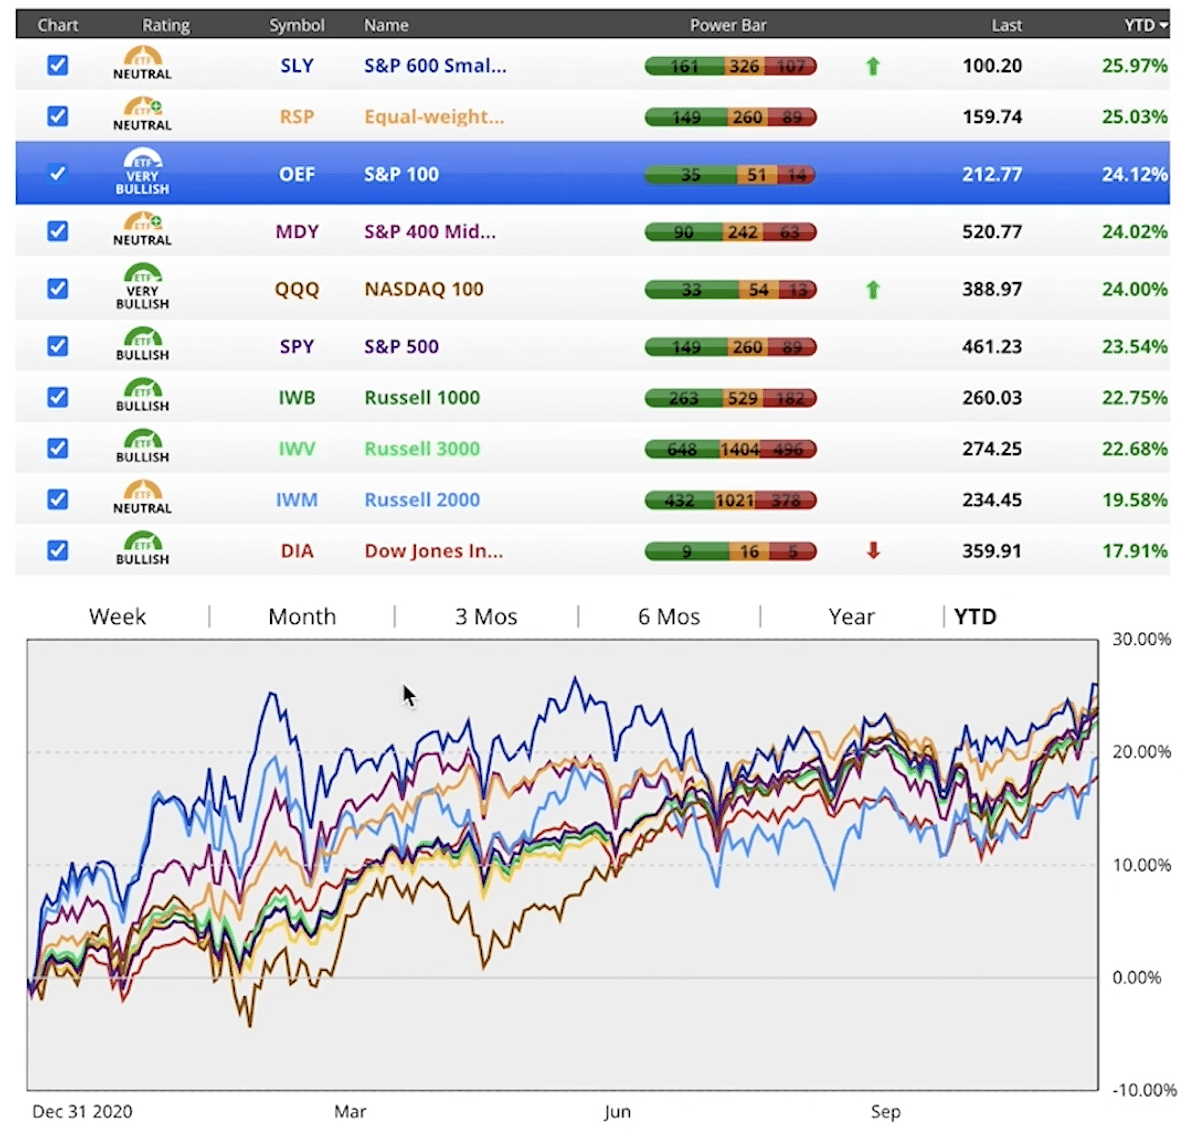Toggle QQQ chart checkbox off

58,288
